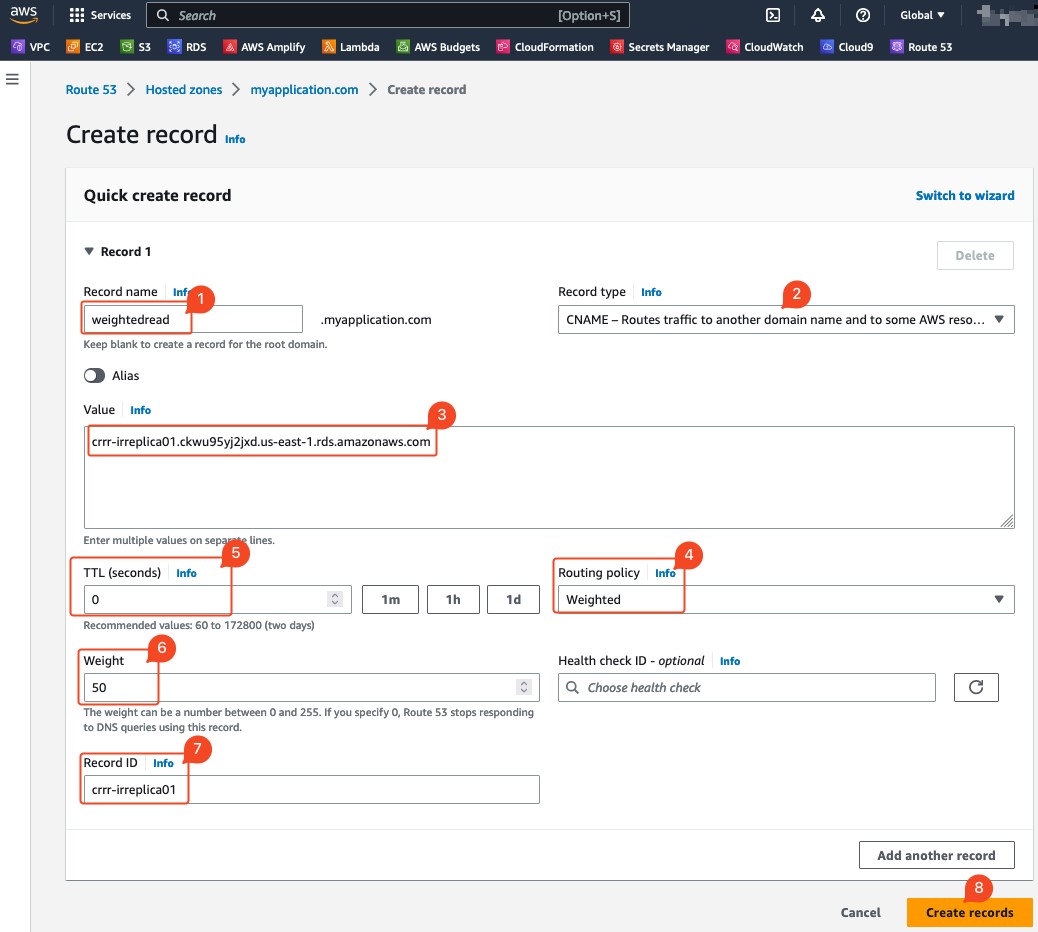The height and width of the screenshot is (932, 1038).
Task: Collapse the Record 1 section
Action: [89, 252]
